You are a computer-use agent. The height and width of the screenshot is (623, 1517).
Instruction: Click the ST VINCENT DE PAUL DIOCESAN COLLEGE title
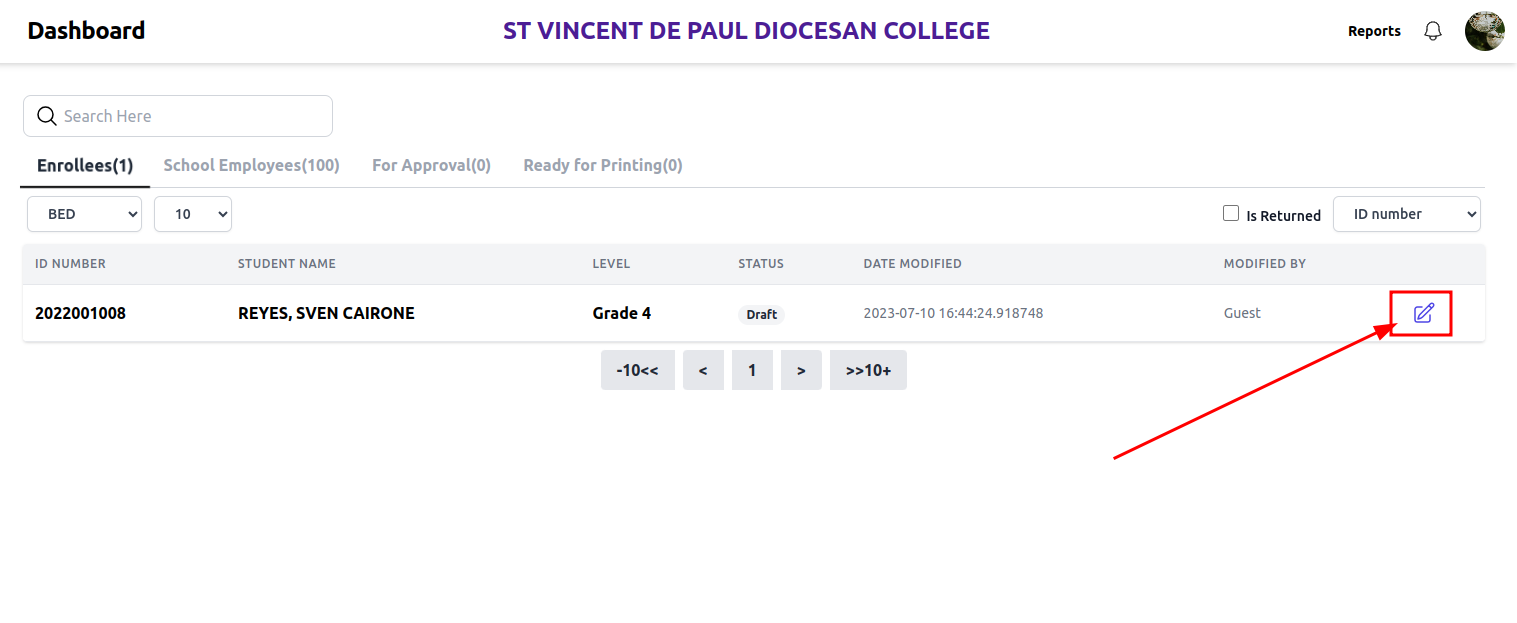tap(746, 31)
